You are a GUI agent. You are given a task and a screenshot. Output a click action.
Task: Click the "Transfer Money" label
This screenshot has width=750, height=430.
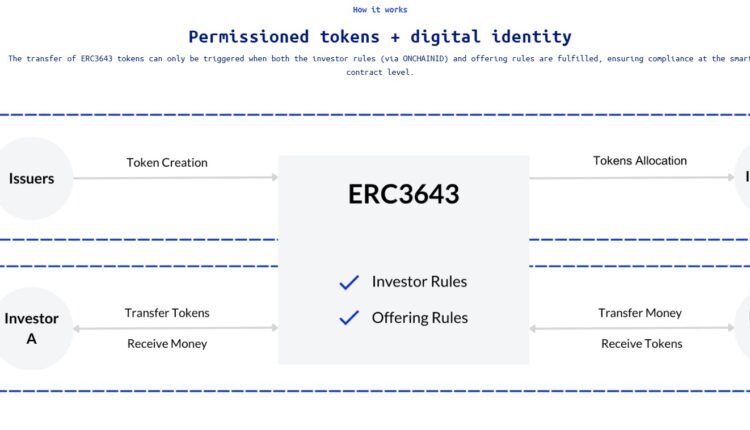[x=640, y=313]
